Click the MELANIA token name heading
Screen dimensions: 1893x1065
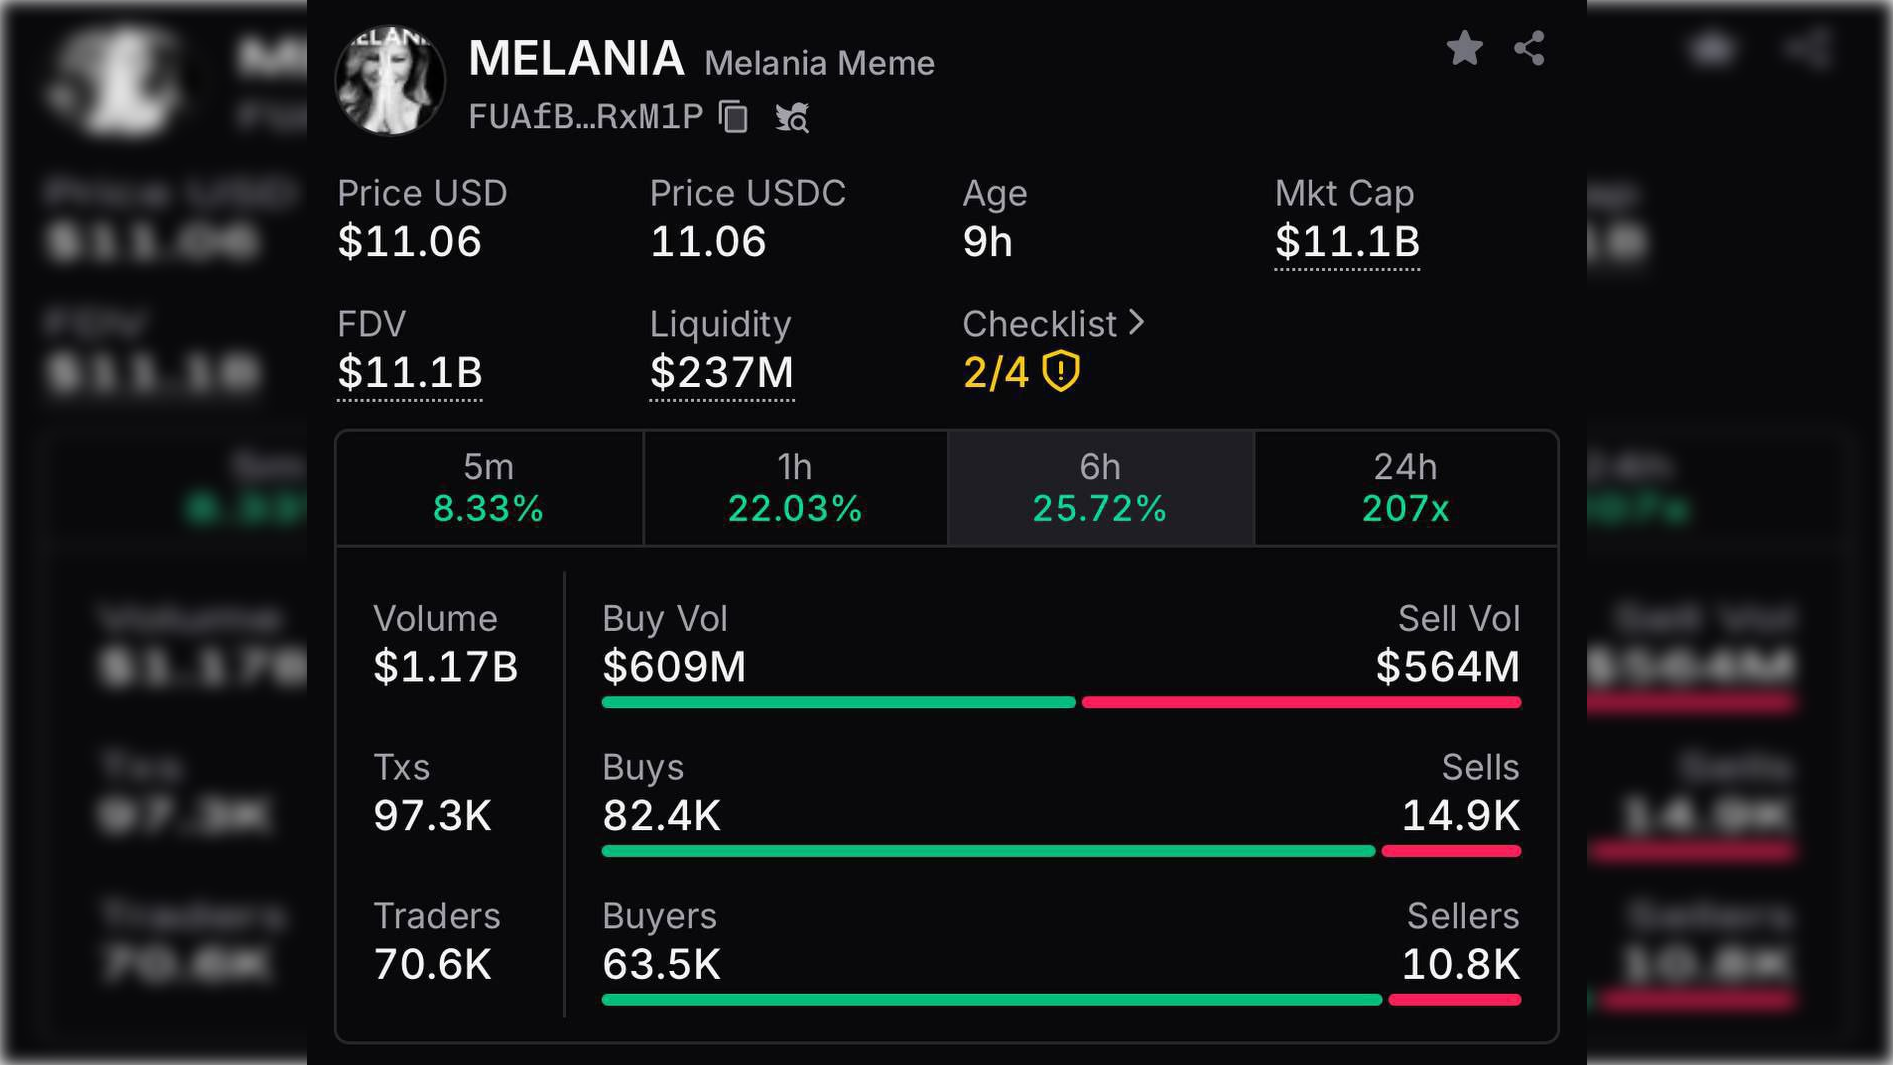[576, 58]
